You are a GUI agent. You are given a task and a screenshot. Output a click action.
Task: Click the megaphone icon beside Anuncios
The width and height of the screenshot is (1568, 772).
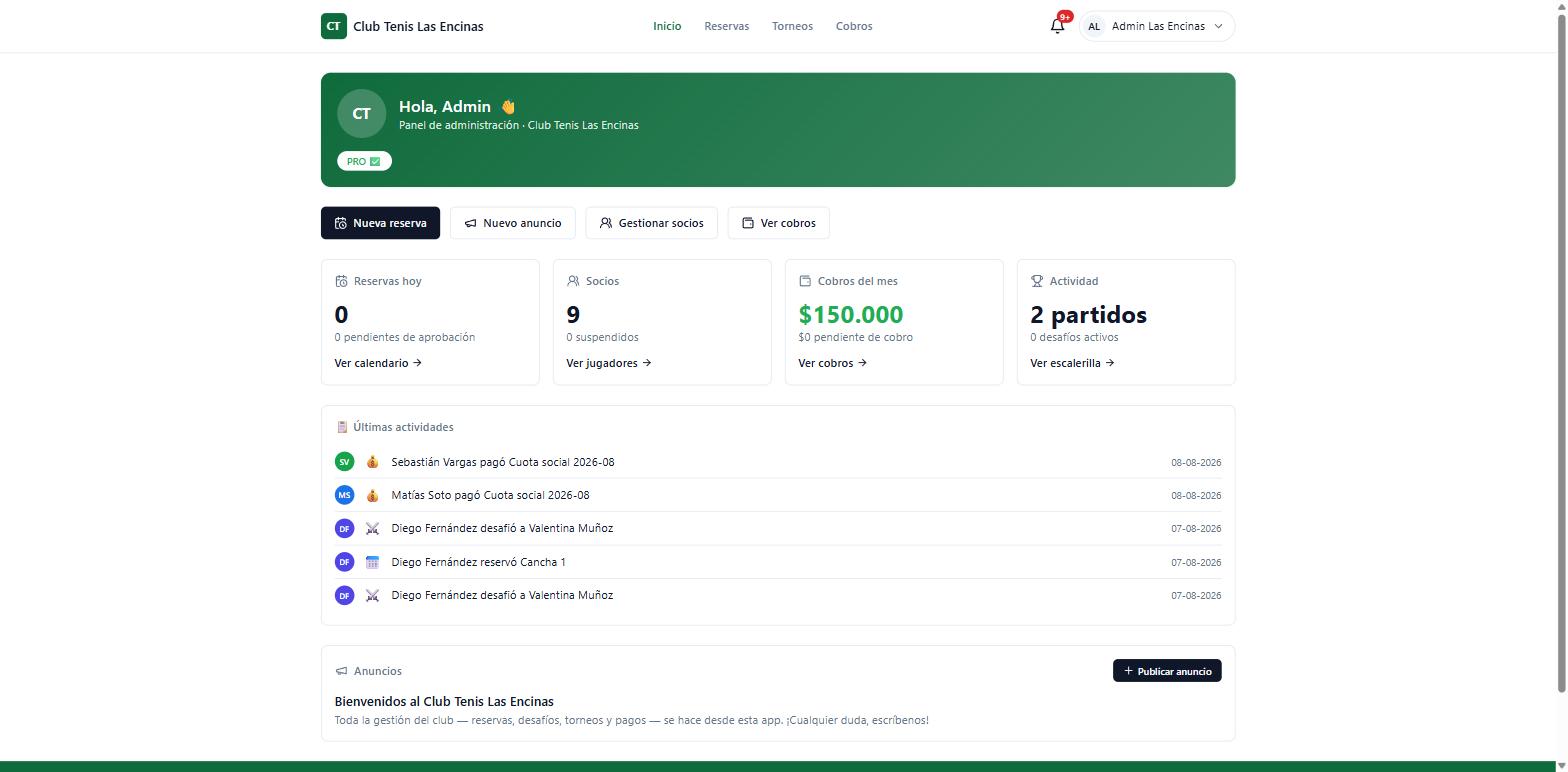(341, 671)
